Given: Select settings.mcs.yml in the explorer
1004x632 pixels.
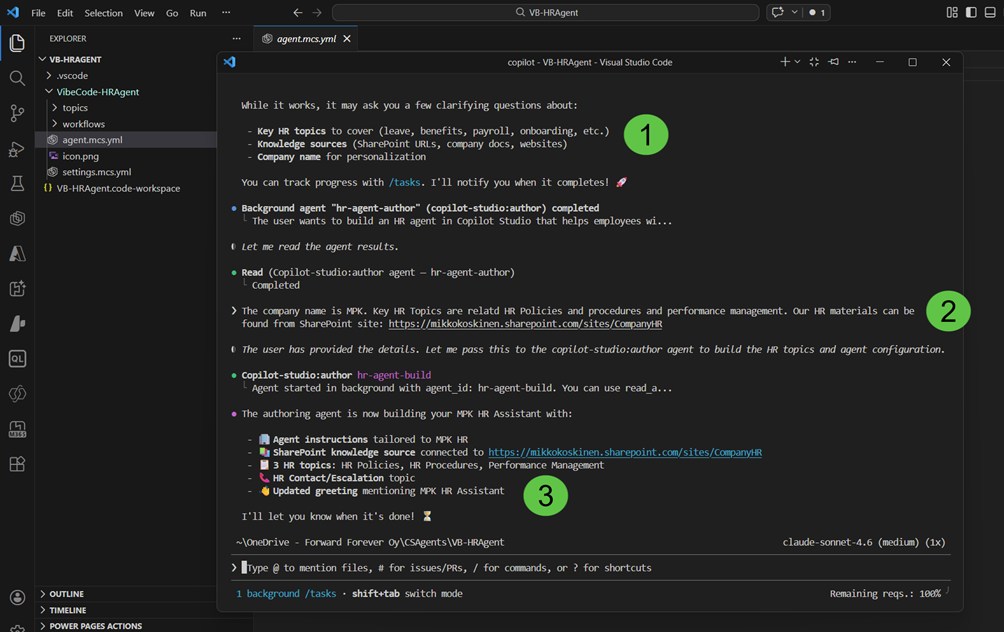Looking at the screenshot, I should pos(96,172).
